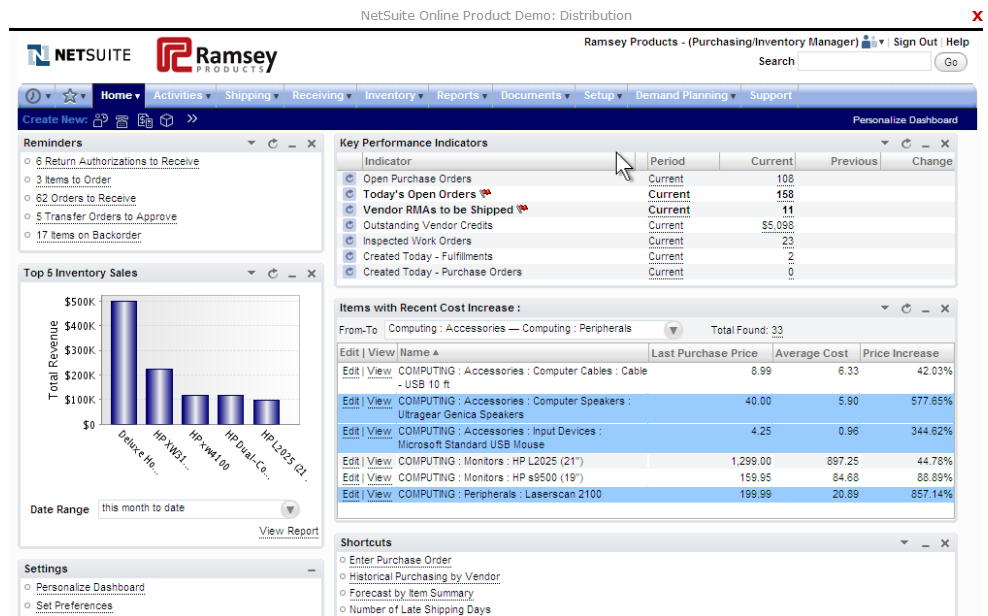Click the Create New package box icon

pos(166,120)
